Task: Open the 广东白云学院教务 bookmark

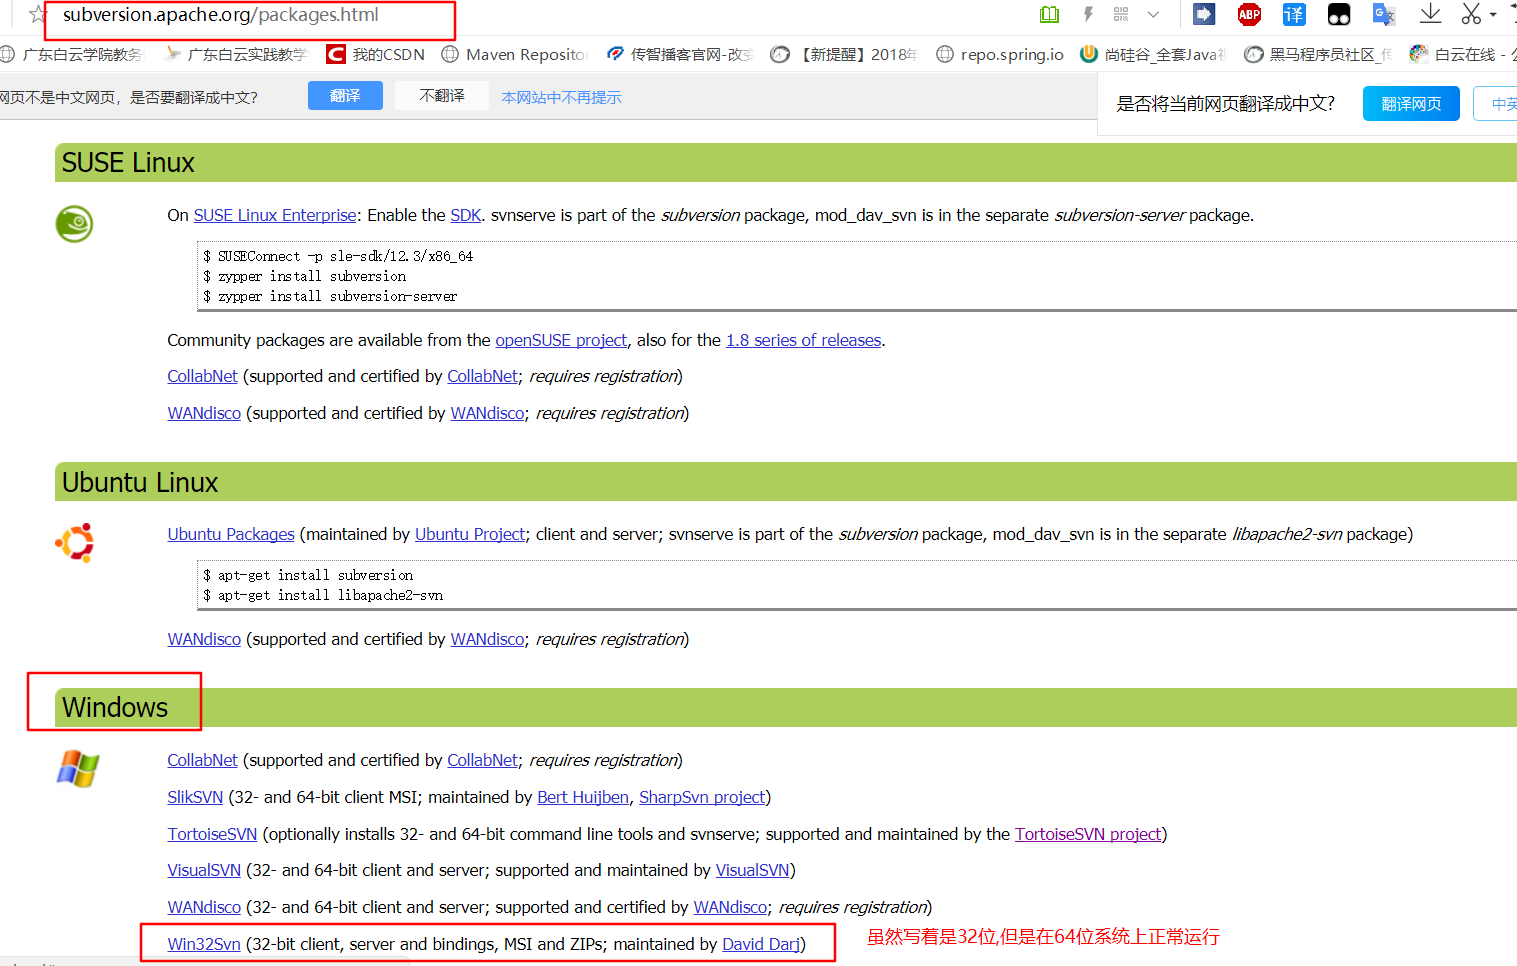Action: (x=71, y=54)
